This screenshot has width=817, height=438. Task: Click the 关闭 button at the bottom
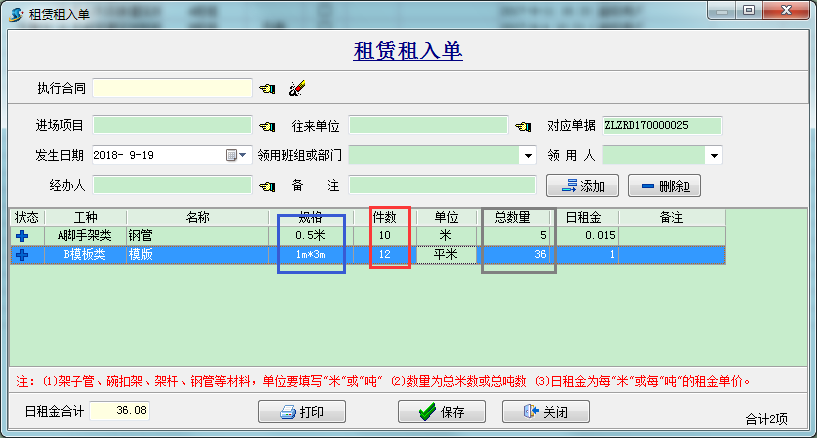pos(545,412)
